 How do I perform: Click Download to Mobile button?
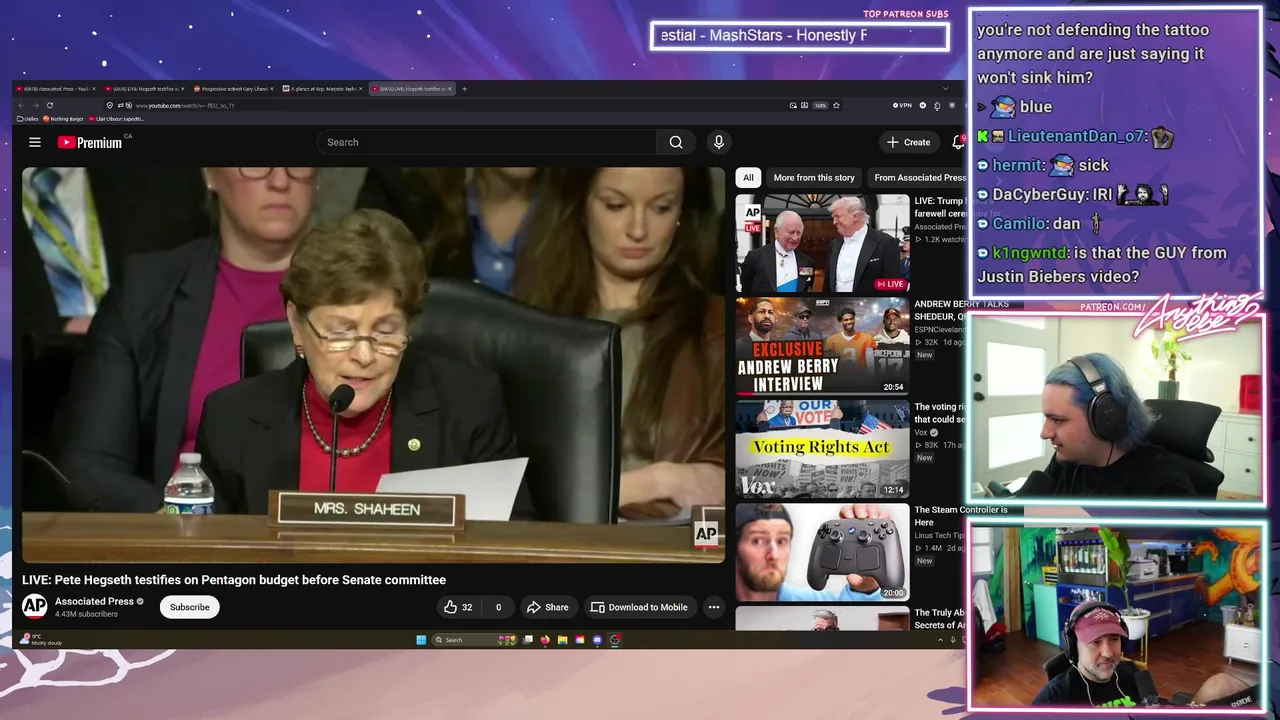tap(639, 607)
